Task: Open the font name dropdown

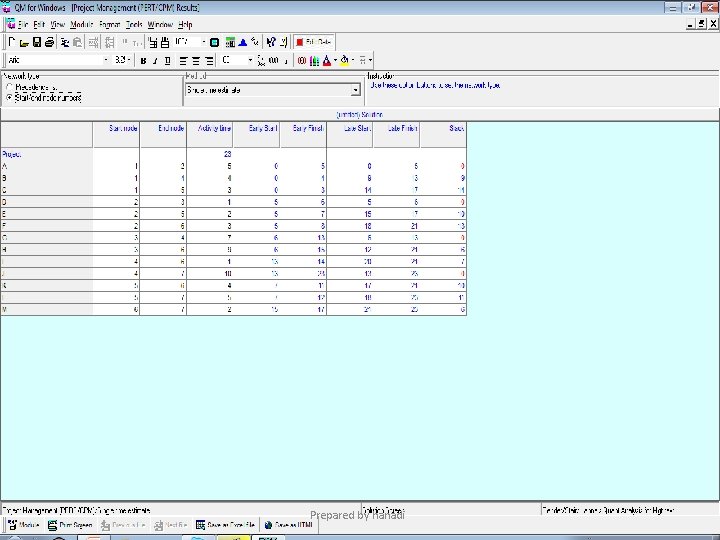Action: pos(106,60)
